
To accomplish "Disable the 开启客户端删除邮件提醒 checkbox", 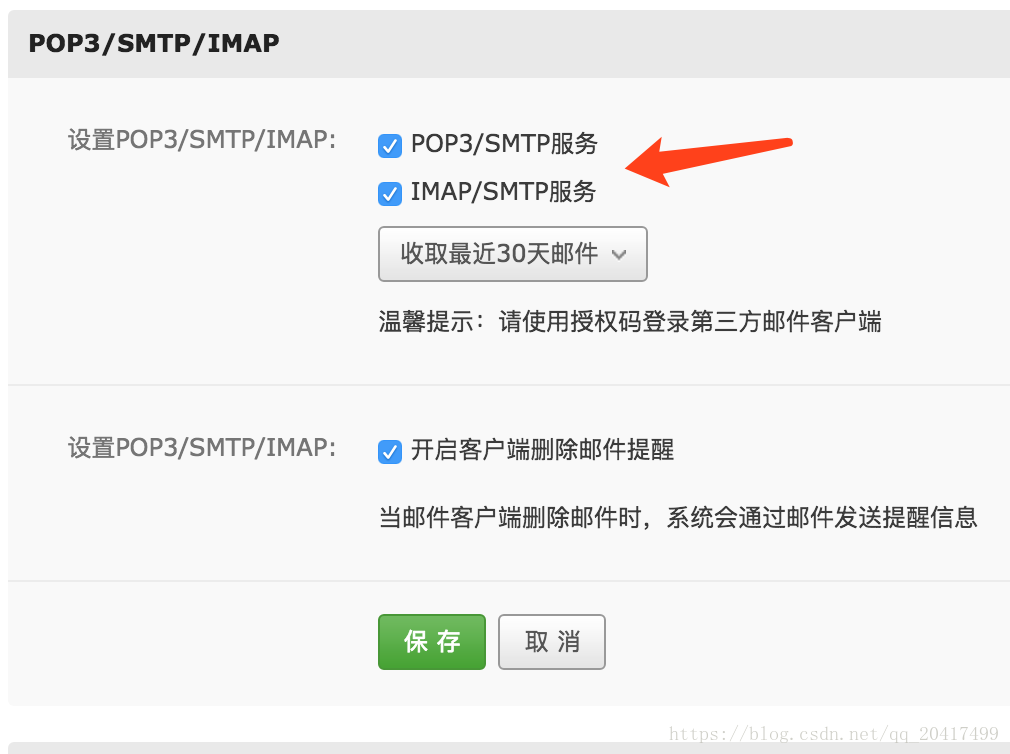I will tap(390, 451).
